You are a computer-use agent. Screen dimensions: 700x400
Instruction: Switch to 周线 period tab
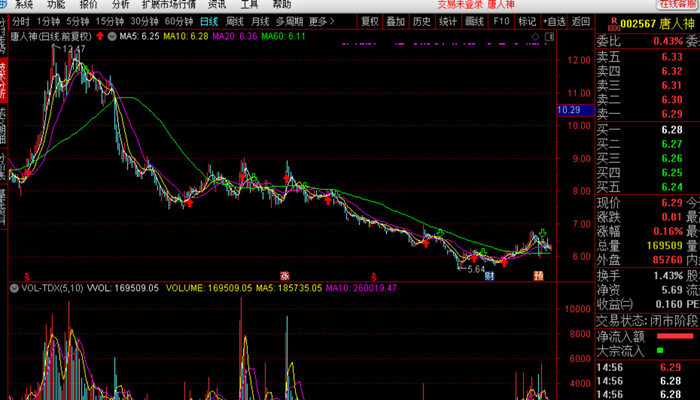234,21
